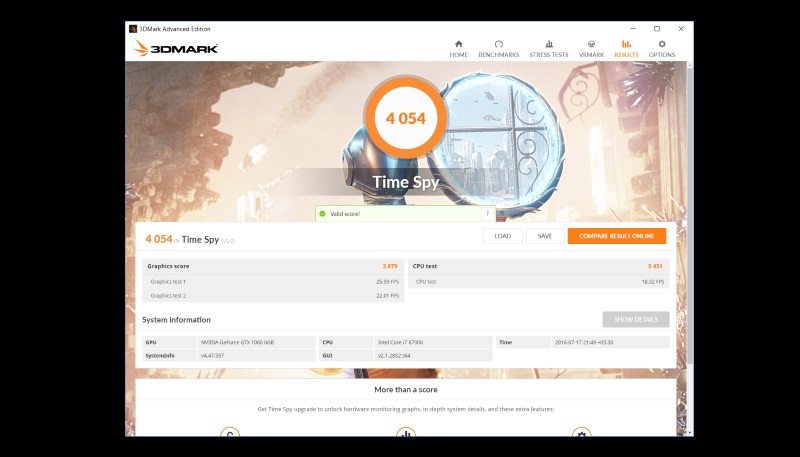
Task: Click the Show Details button
Action: click(x=636, y=319)
